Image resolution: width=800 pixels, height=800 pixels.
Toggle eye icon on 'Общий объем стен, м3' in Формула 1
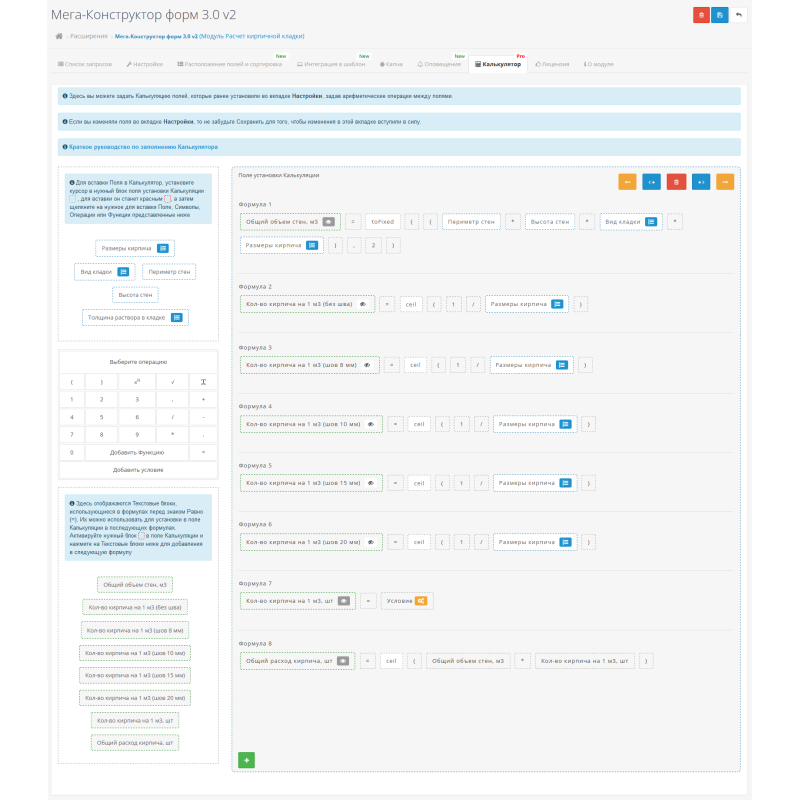click(329, 221)
